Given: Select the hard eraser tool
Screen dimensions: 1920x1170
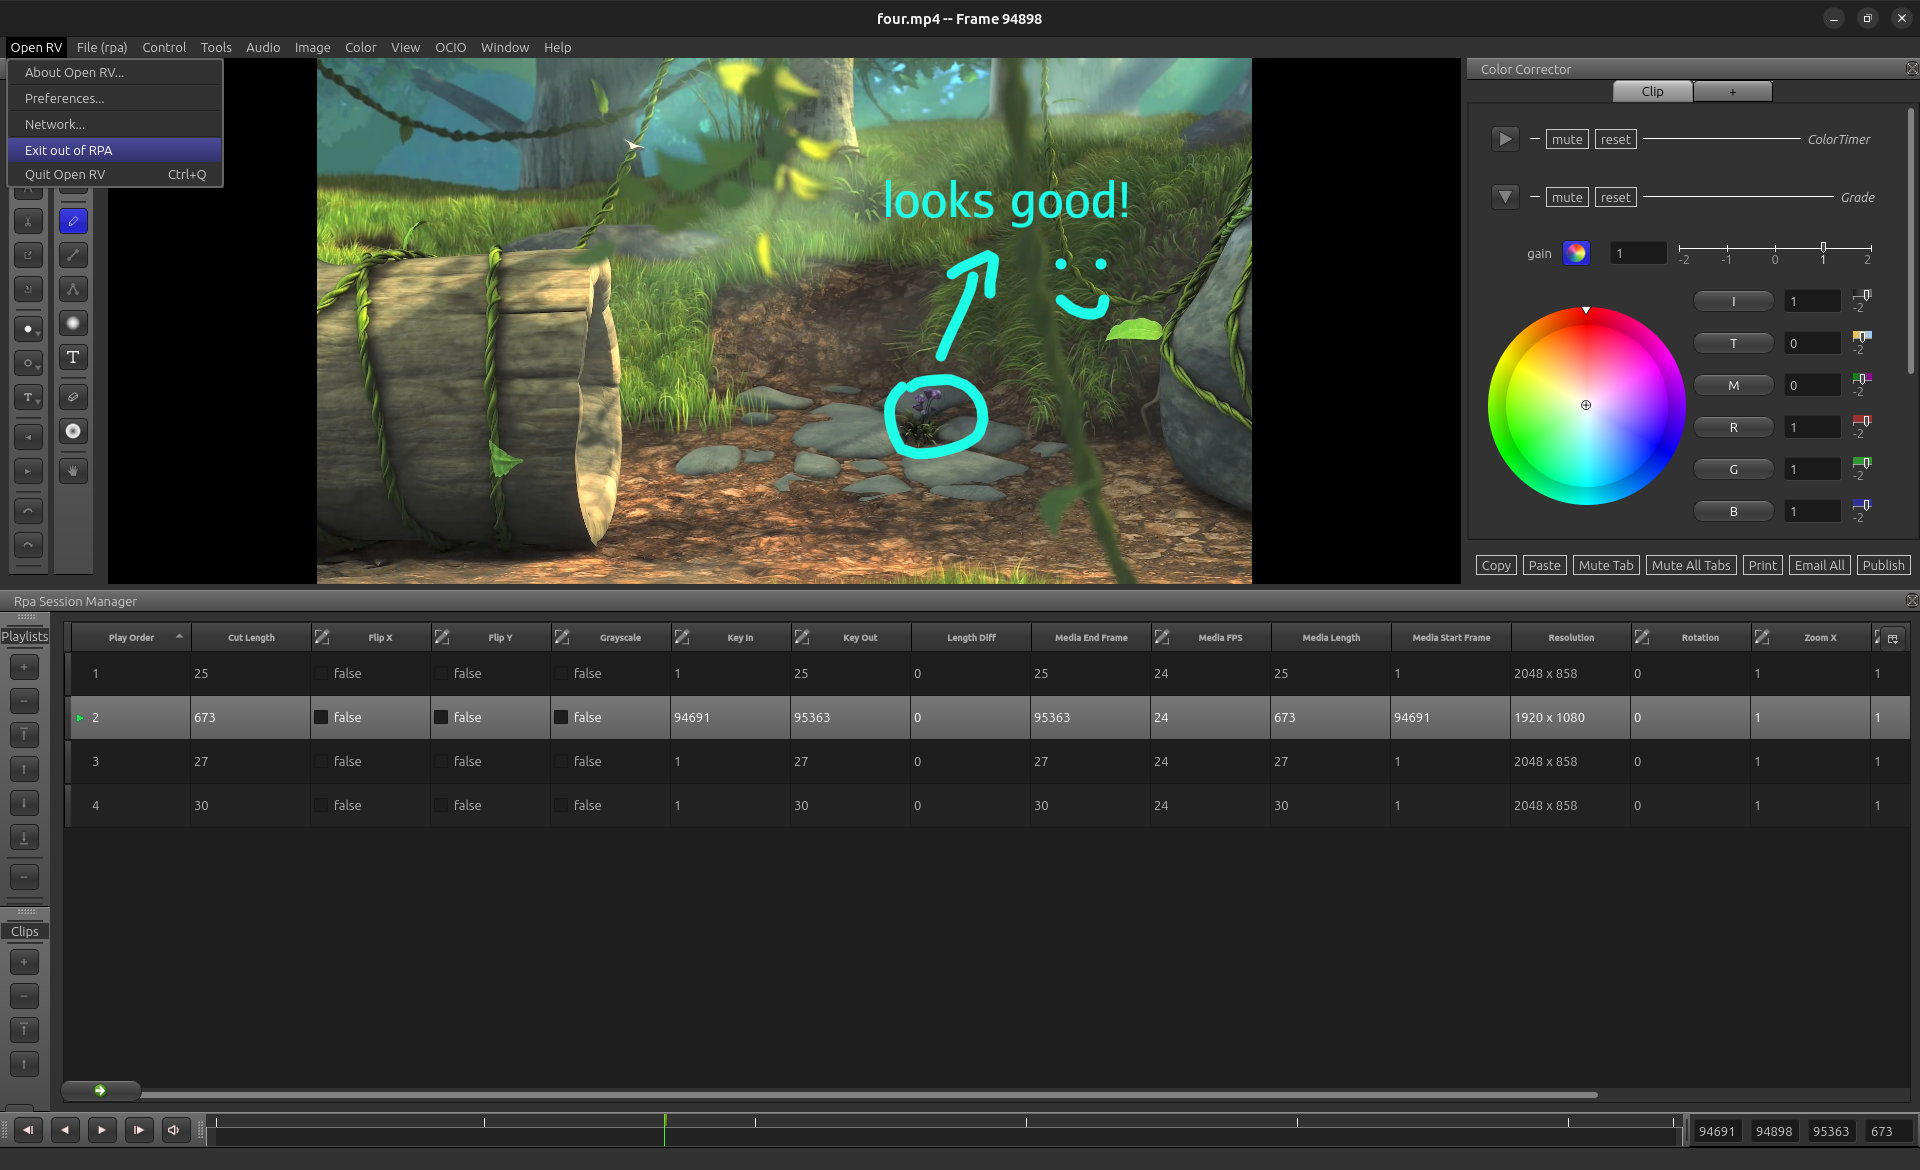Looking at the screenshot, I should pyautogui.click(x=73, y=397).
